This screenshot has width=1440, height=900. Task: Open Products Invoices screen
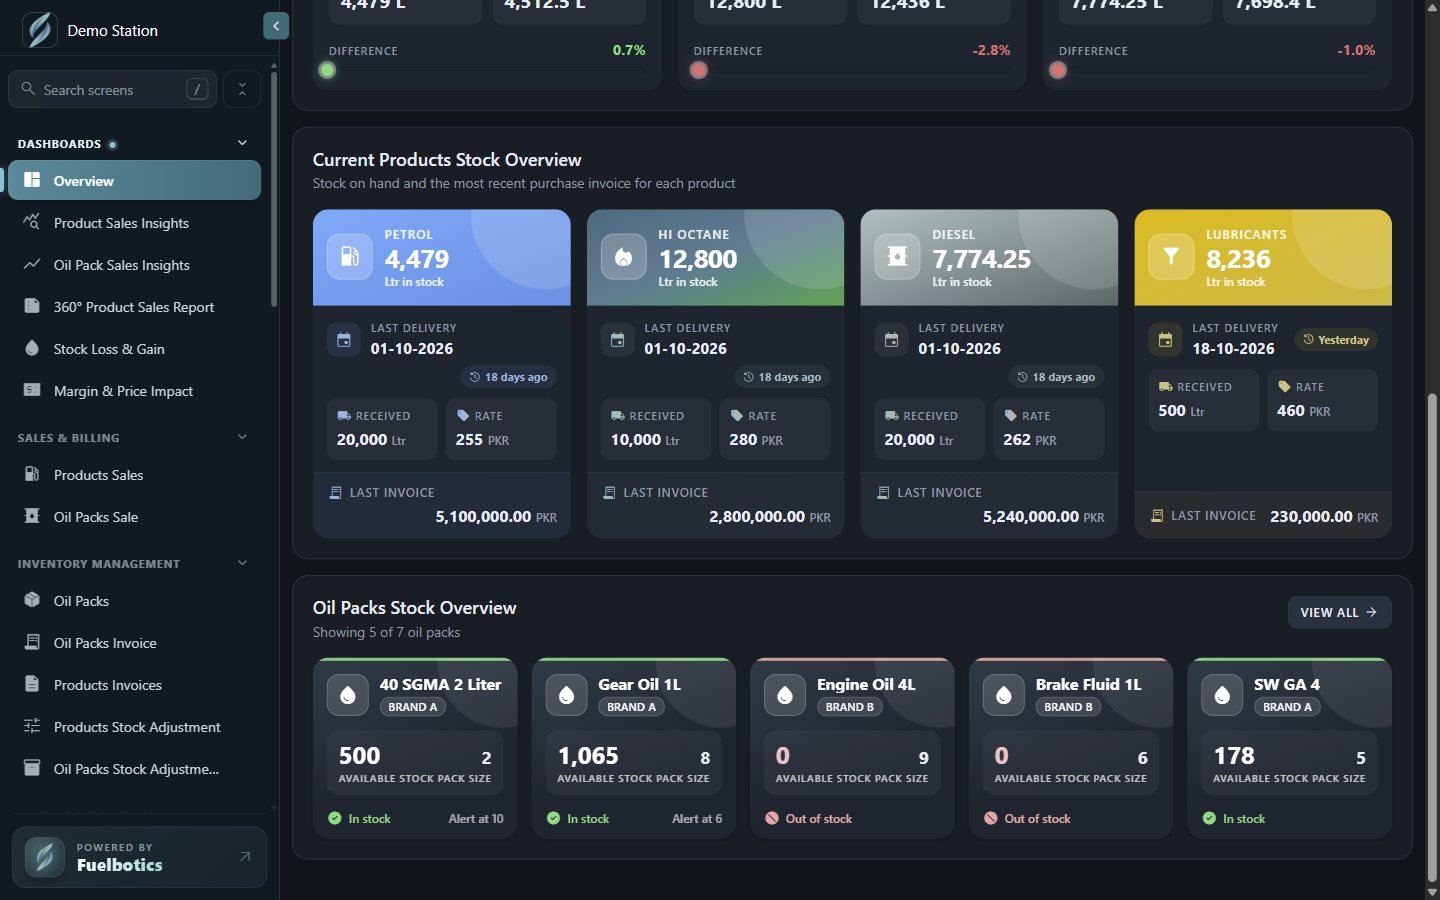click(x=134, y=684)
